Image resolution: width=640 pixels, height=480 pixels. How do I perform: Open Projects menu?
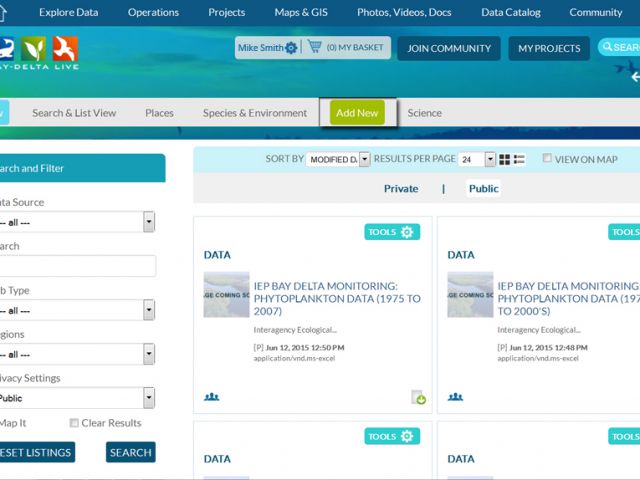click(227, 13)
